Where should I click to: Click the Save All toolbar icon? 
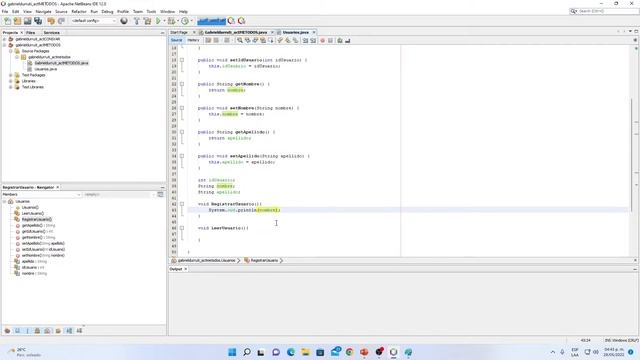38,21
